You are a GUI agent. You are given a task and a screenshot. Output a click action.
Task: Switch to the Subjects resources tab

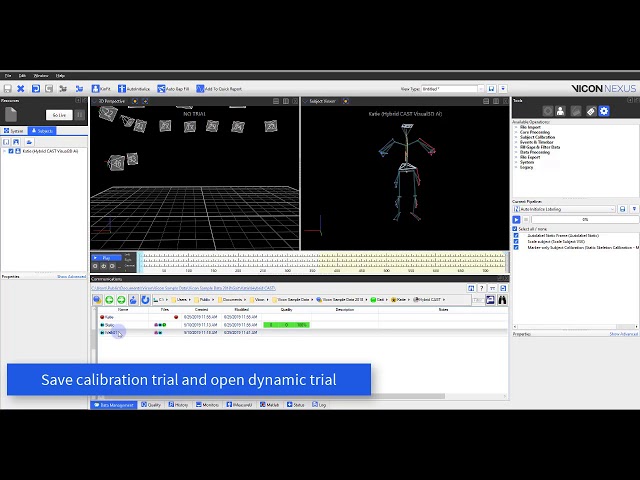(42, 131)
